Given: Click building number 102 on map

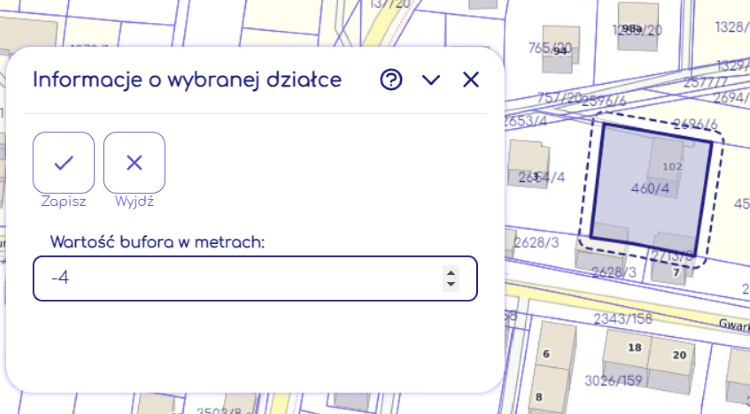Looking at the screenshot, I should tap(672, 166).
